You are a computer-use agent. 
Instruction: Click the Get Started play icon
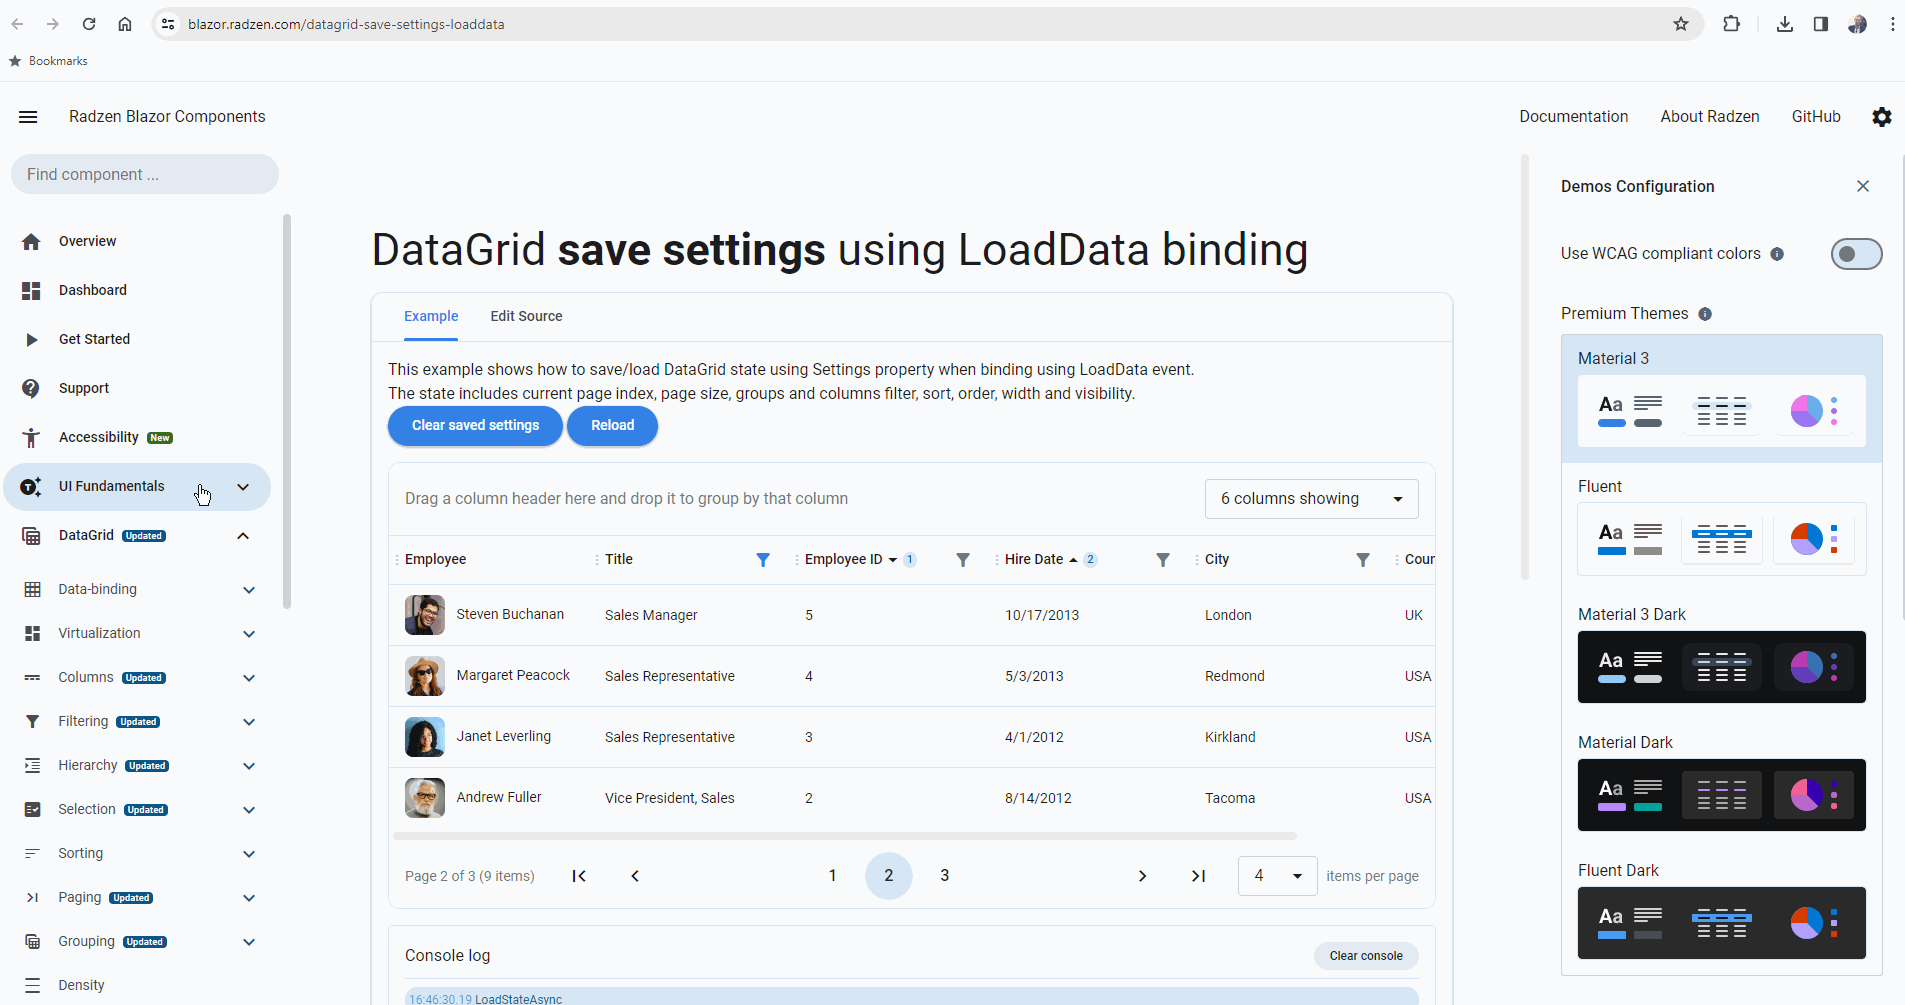pyautogui.click(x=31, y=339)
